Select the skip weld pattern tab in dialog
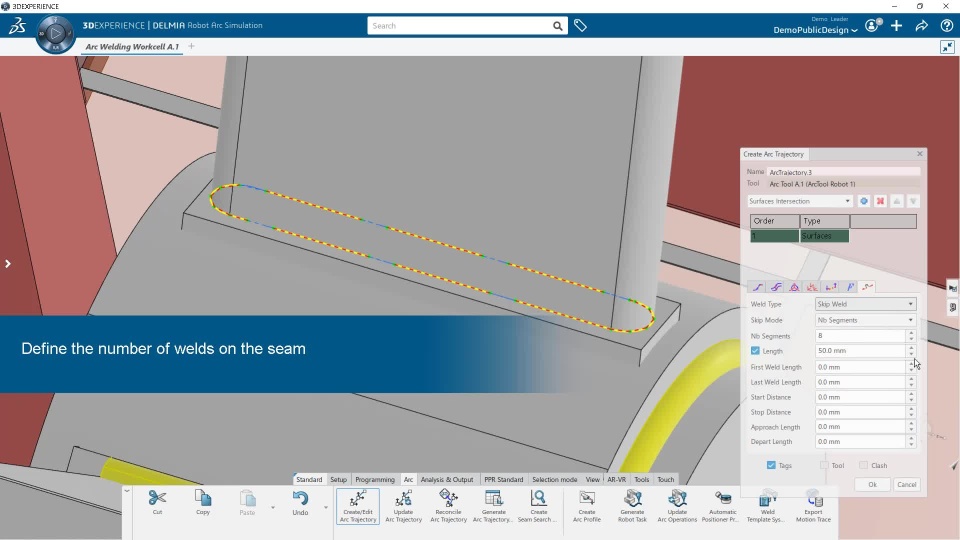This screenshot has width=960, height=540. pos(868,287)
